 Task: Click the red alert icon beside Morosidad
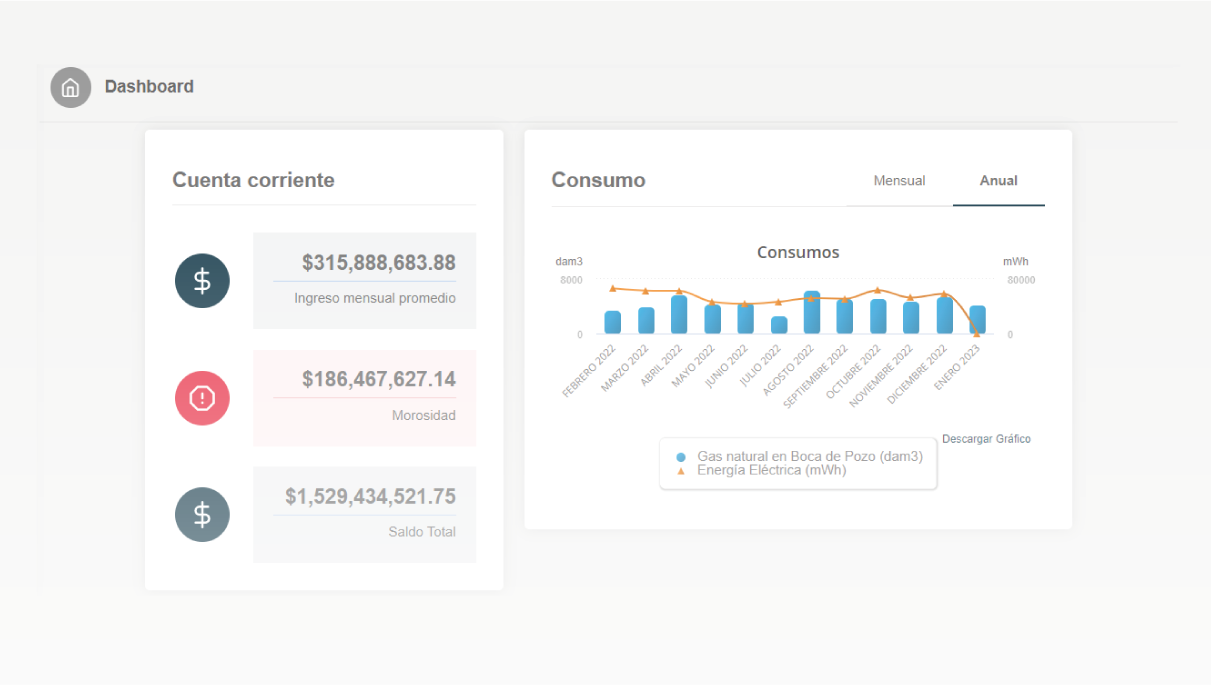202,398
